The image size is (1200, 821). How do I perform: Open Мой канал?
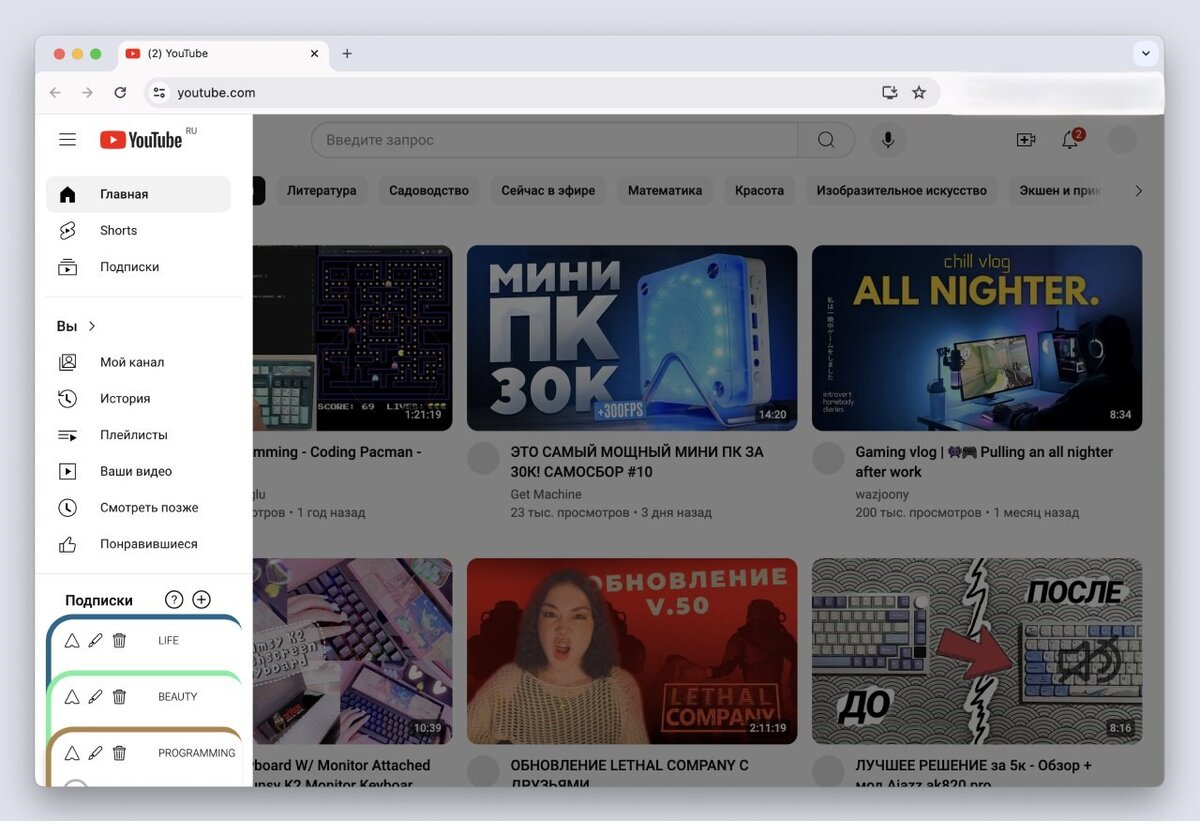pos(138,362)
